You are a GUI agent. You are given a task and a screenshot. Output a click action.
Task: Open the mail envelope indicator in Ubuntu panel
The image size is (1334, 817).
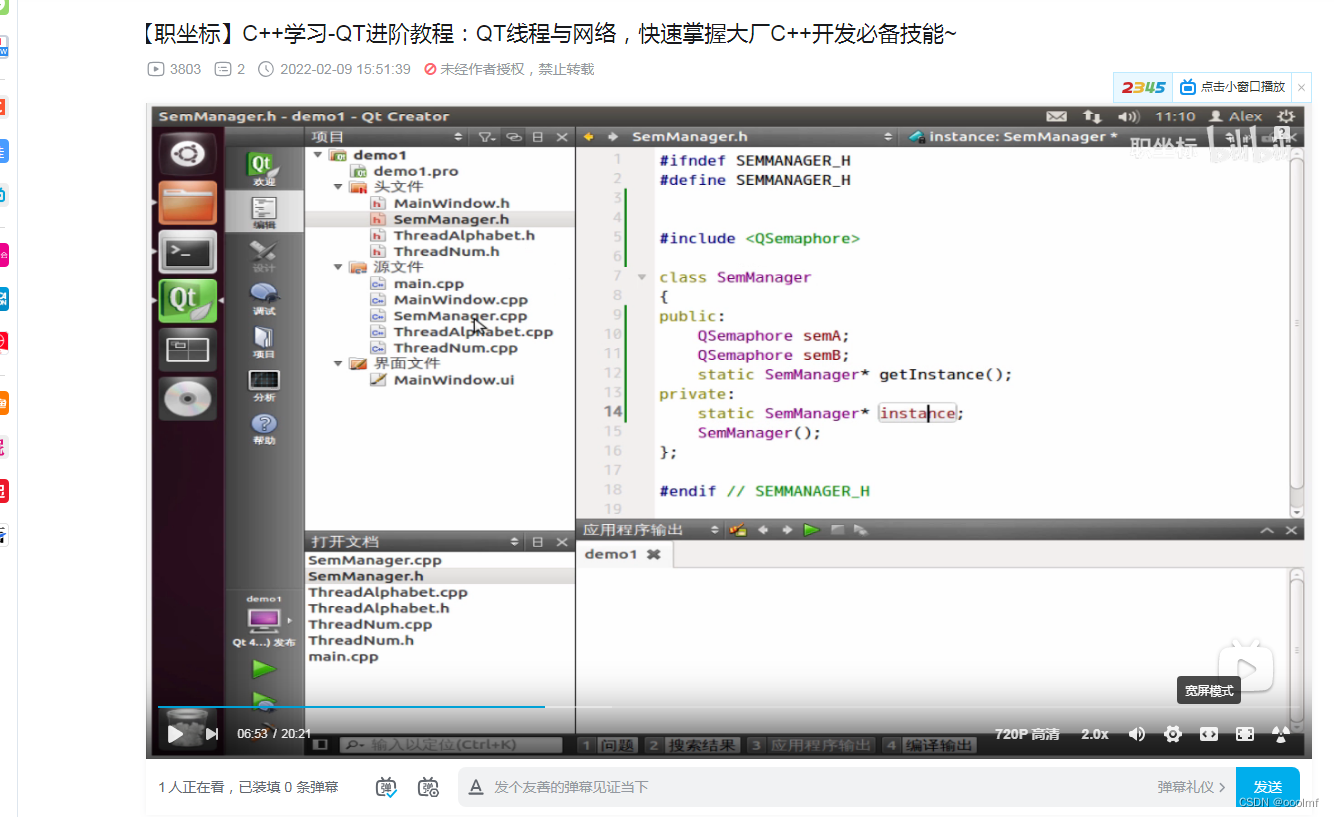[1056, 116]
